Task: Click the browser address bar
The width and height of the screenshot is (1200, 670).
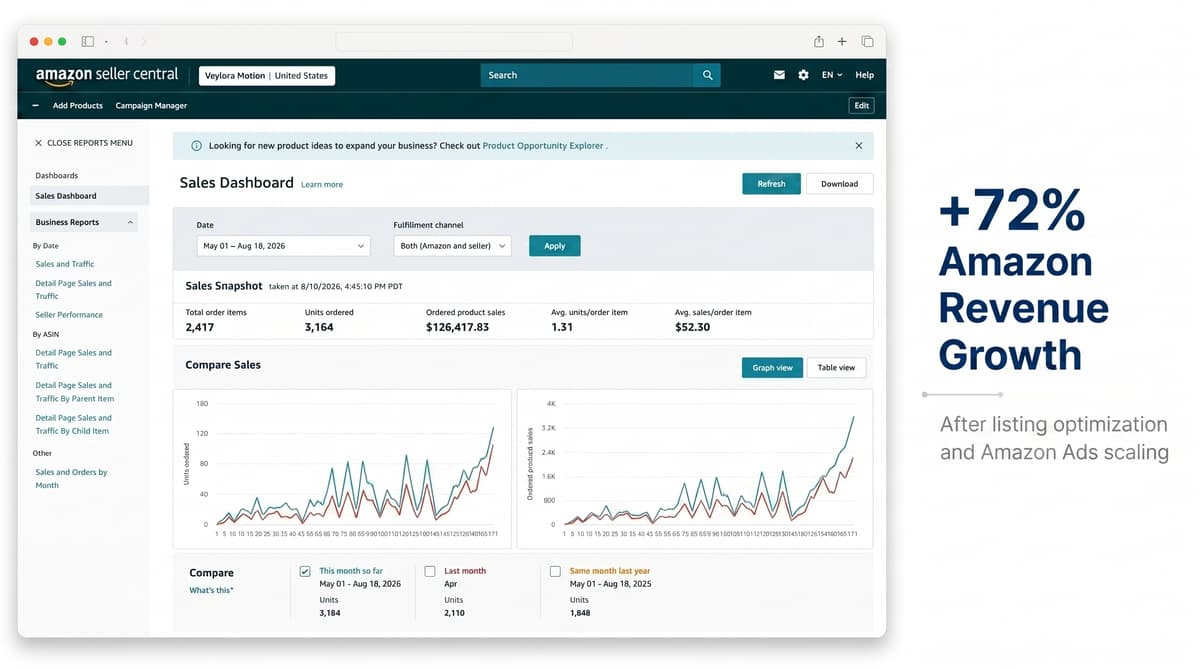Action: click(x=454, y=41)
